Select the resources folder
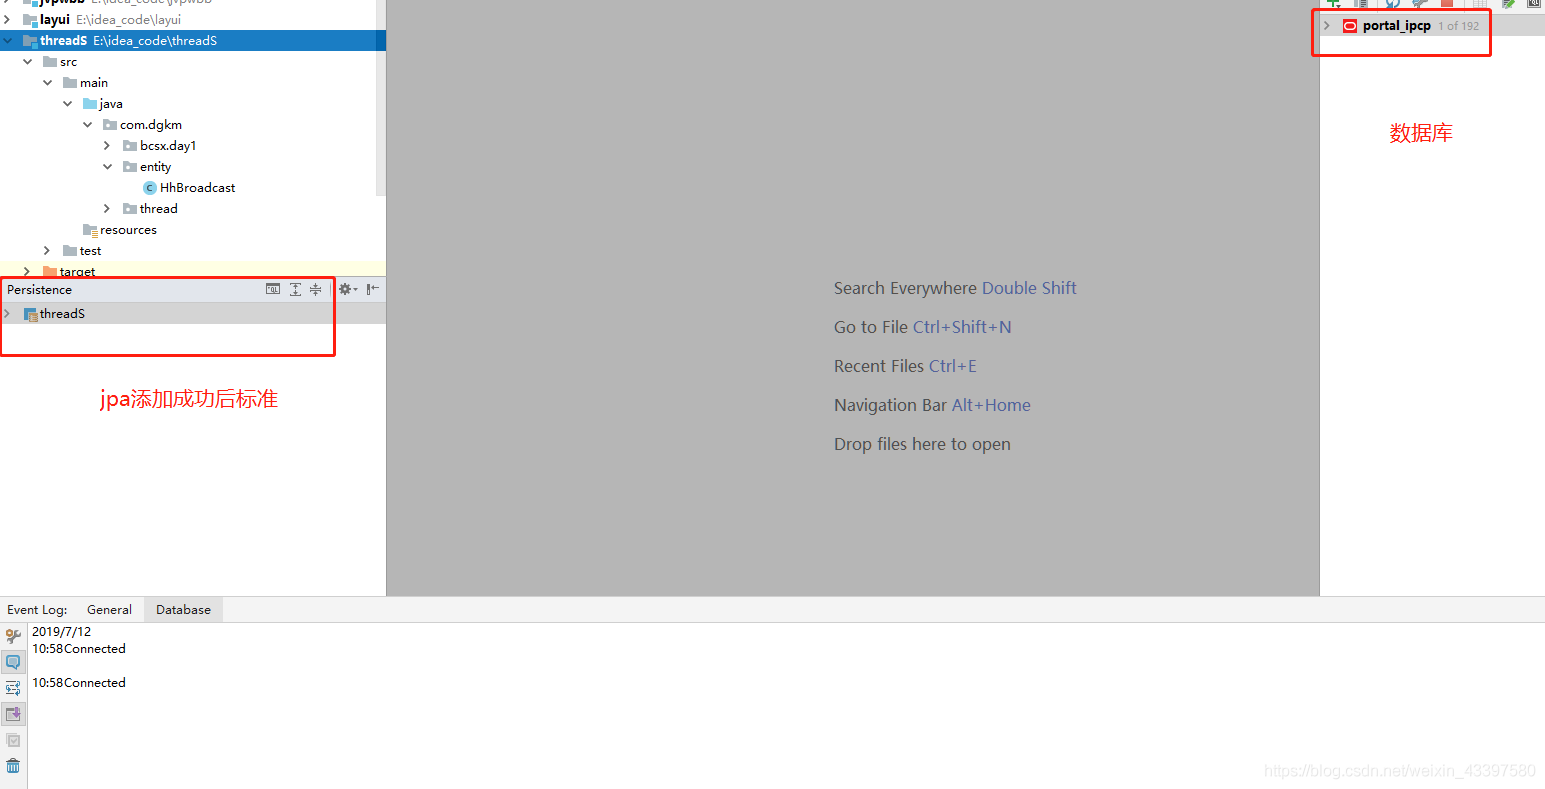Screen dimensions: 1545x789 pos(128,230)
